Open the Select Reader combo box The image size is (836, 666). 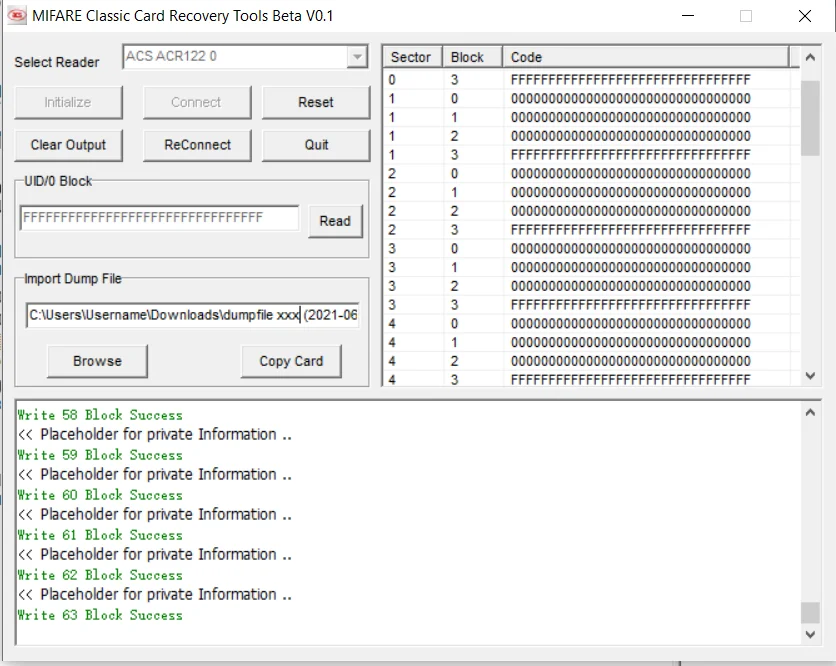tap(245, 57)
